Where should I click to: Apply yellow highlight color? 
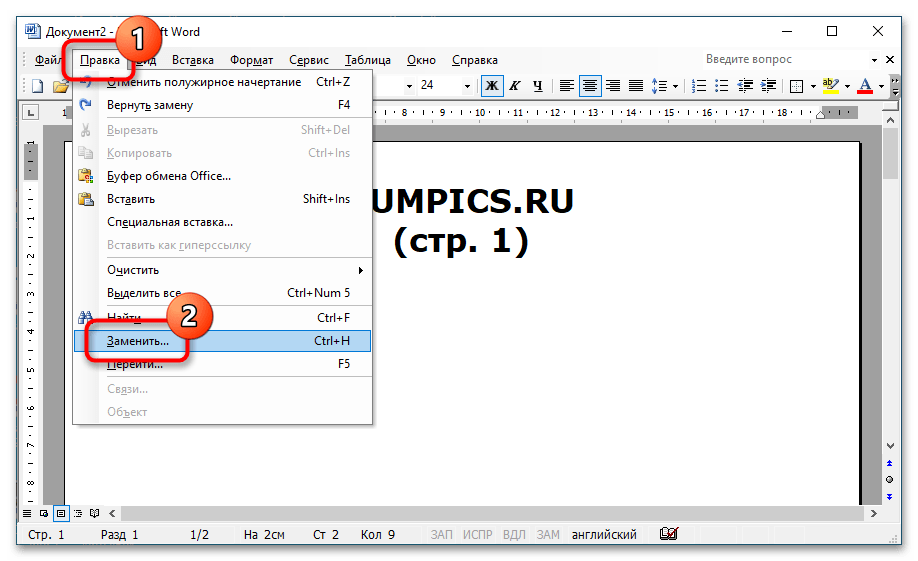click(830, 86)
